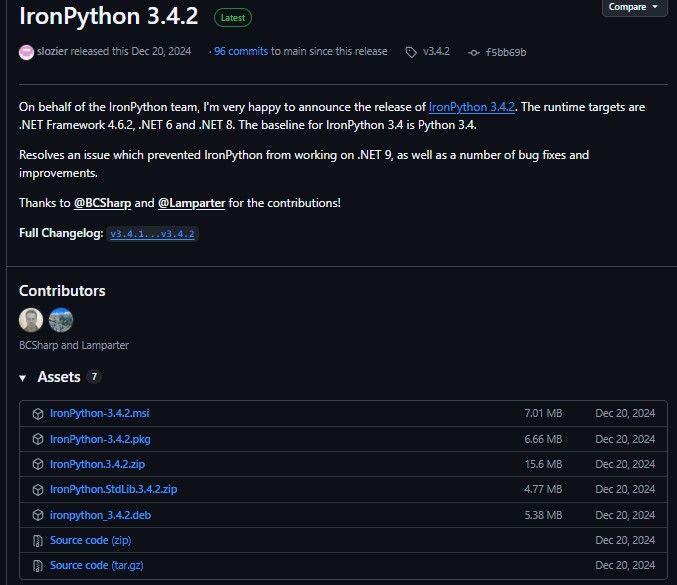Click the Assets heading
Screen dimensions: 677x585
59,377
